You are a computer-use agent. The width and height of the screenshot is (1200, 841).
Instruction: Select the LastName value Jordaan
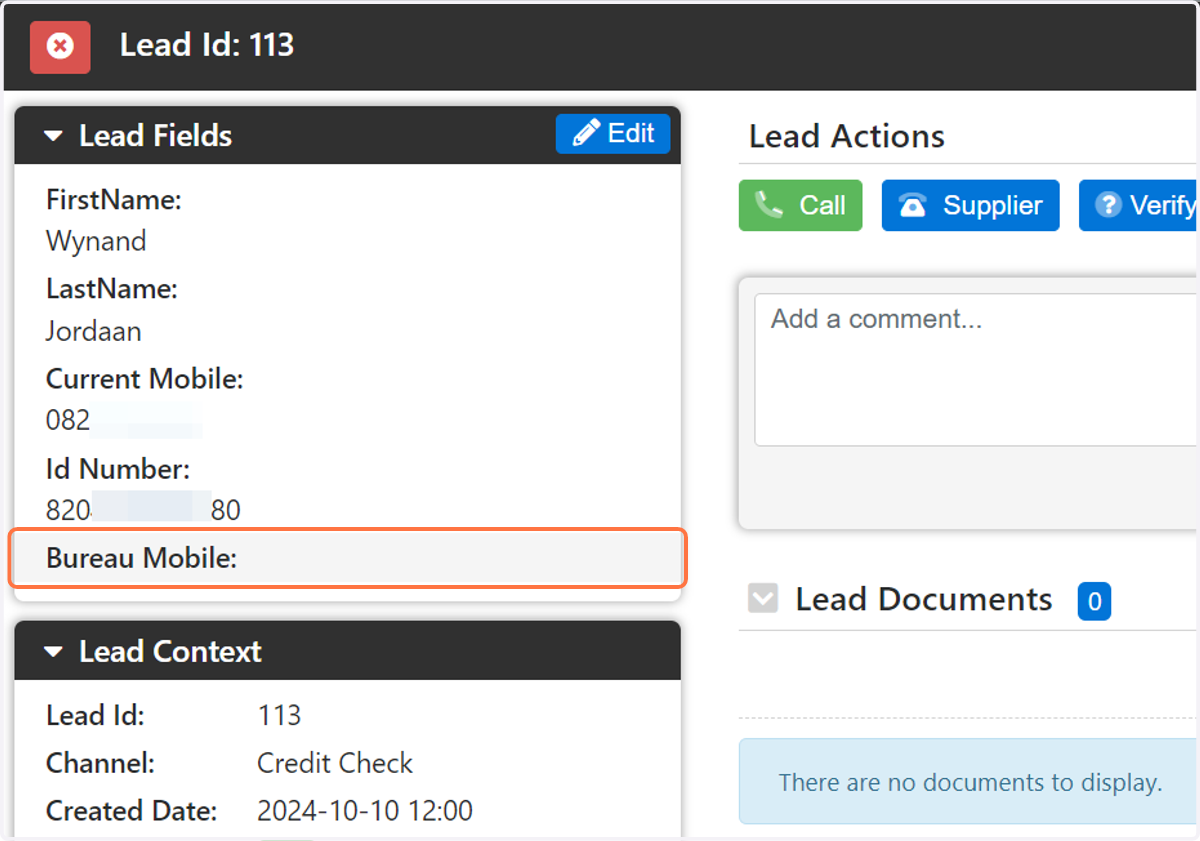[93, 331]
